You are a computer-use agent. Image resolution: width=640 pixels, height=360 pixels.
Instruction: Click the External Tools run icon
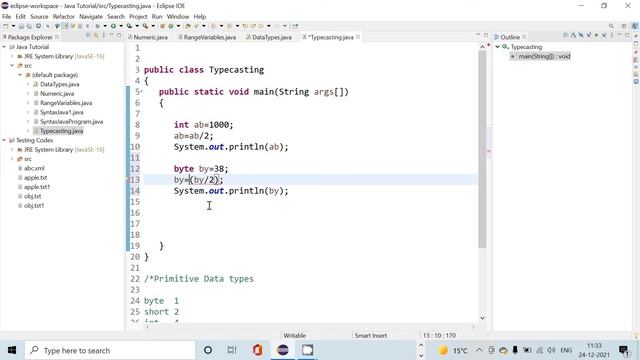[x=145, y=26]
